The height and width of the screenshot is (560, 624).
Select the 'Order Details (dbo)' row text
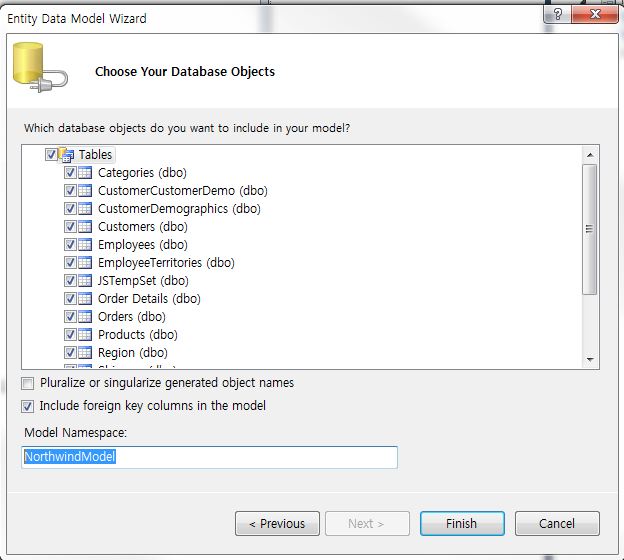149,299
